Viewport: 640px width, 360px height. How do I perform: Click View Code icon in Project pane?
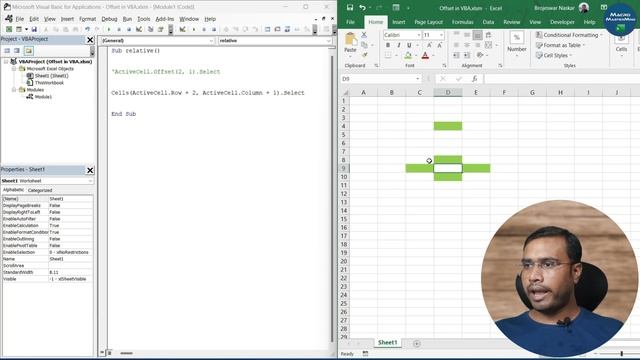coord(7,51)
